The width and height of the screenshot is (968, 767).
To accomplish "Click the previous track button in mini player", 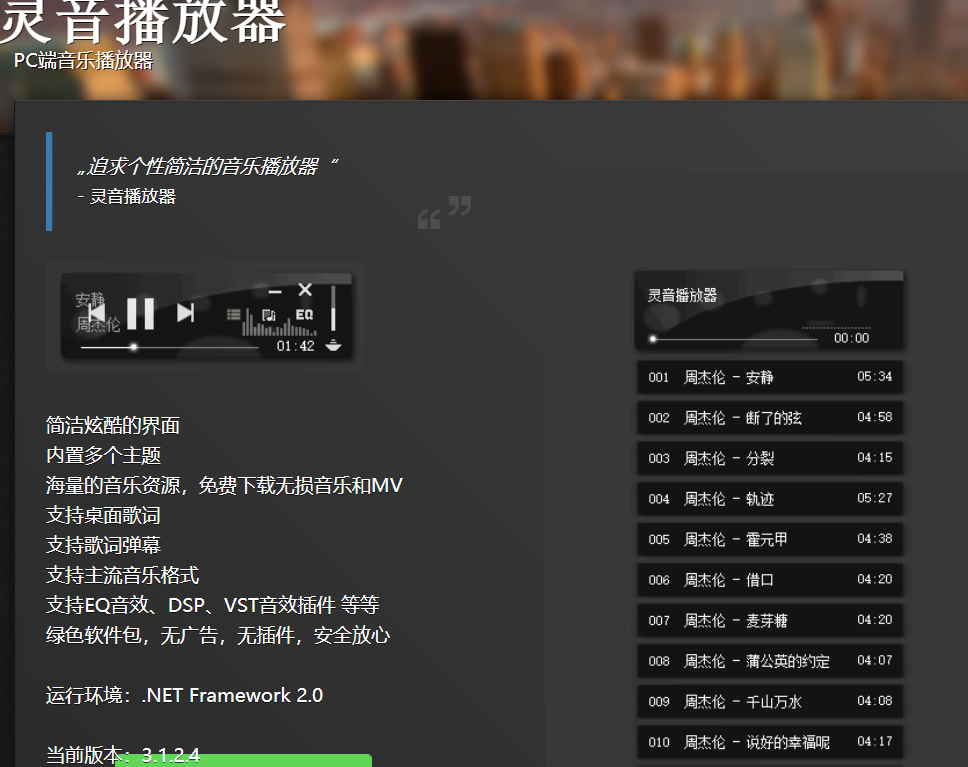I will pos(96,313).
